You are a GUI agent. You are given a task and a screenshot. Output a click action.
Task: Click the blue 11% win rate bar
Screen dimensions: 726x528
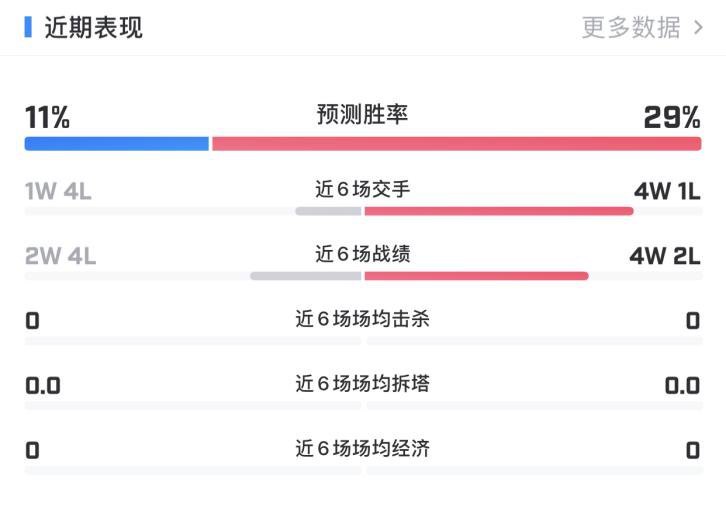pyautogui.click(x=117, y=144)
